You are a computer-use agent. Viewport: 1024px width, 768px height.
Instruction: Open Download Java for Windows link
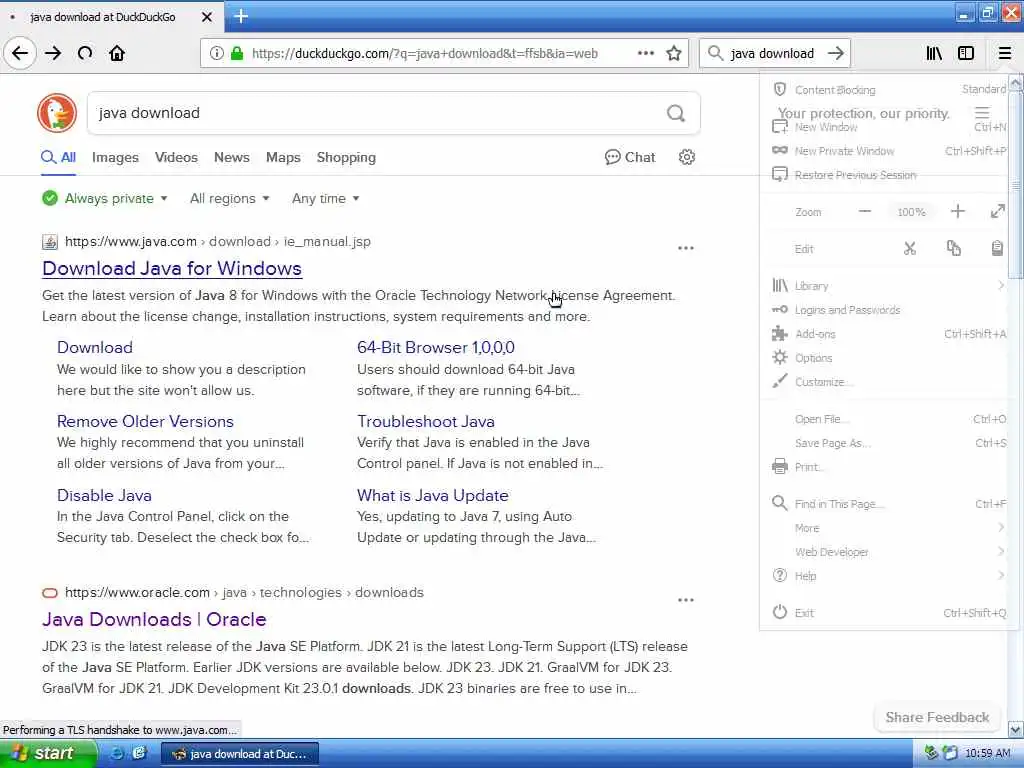tap(172, 268)
